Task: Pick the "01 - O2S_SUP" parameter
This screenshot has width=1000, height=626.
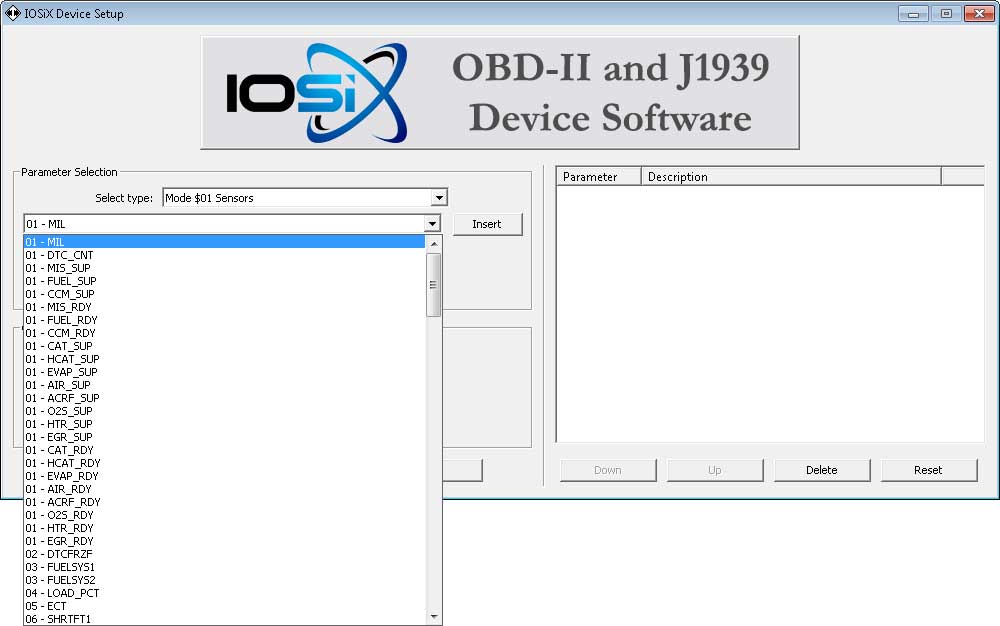Action: point(224,411)
